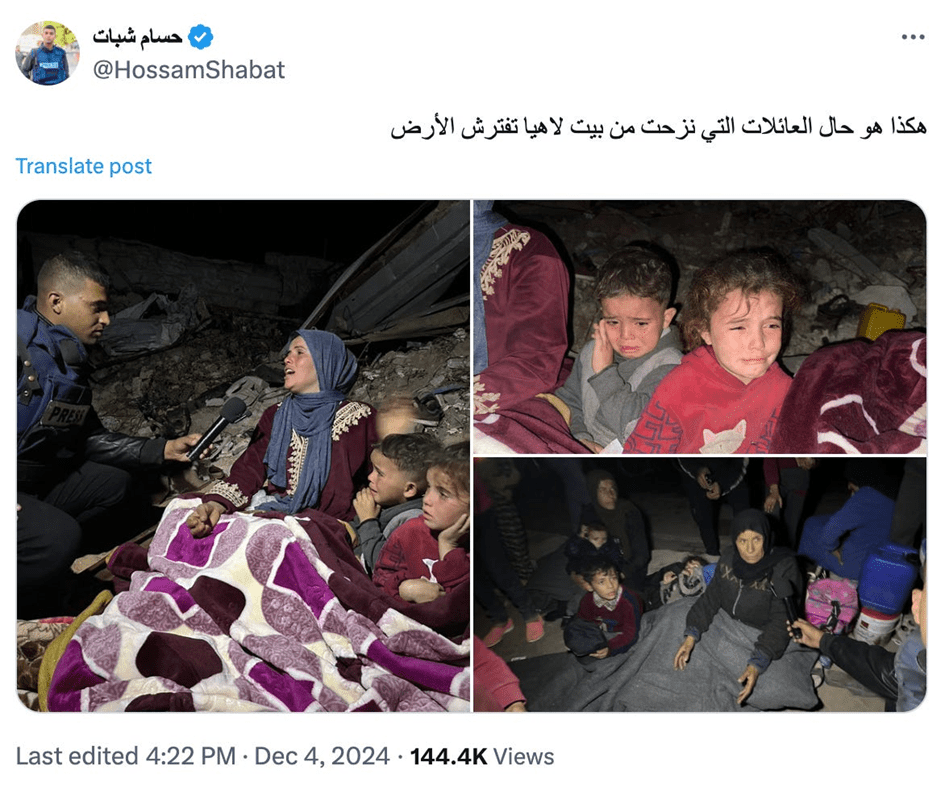The height and width of the screenshot is (787, 945).
Task: Open the photo of two crying children
Action: (x=700, y=327)
